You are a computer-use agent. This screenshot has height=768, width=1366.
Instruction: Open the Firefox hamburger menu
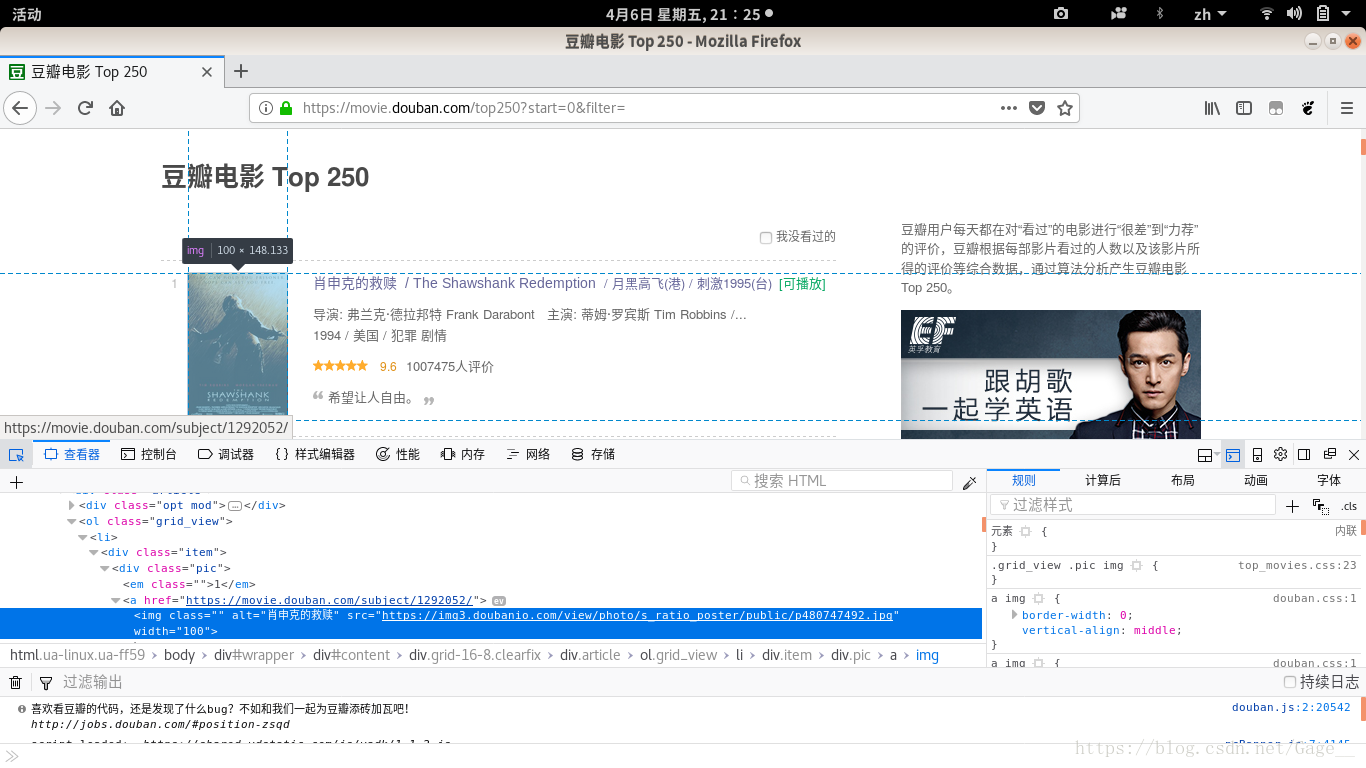point(1347,108)
